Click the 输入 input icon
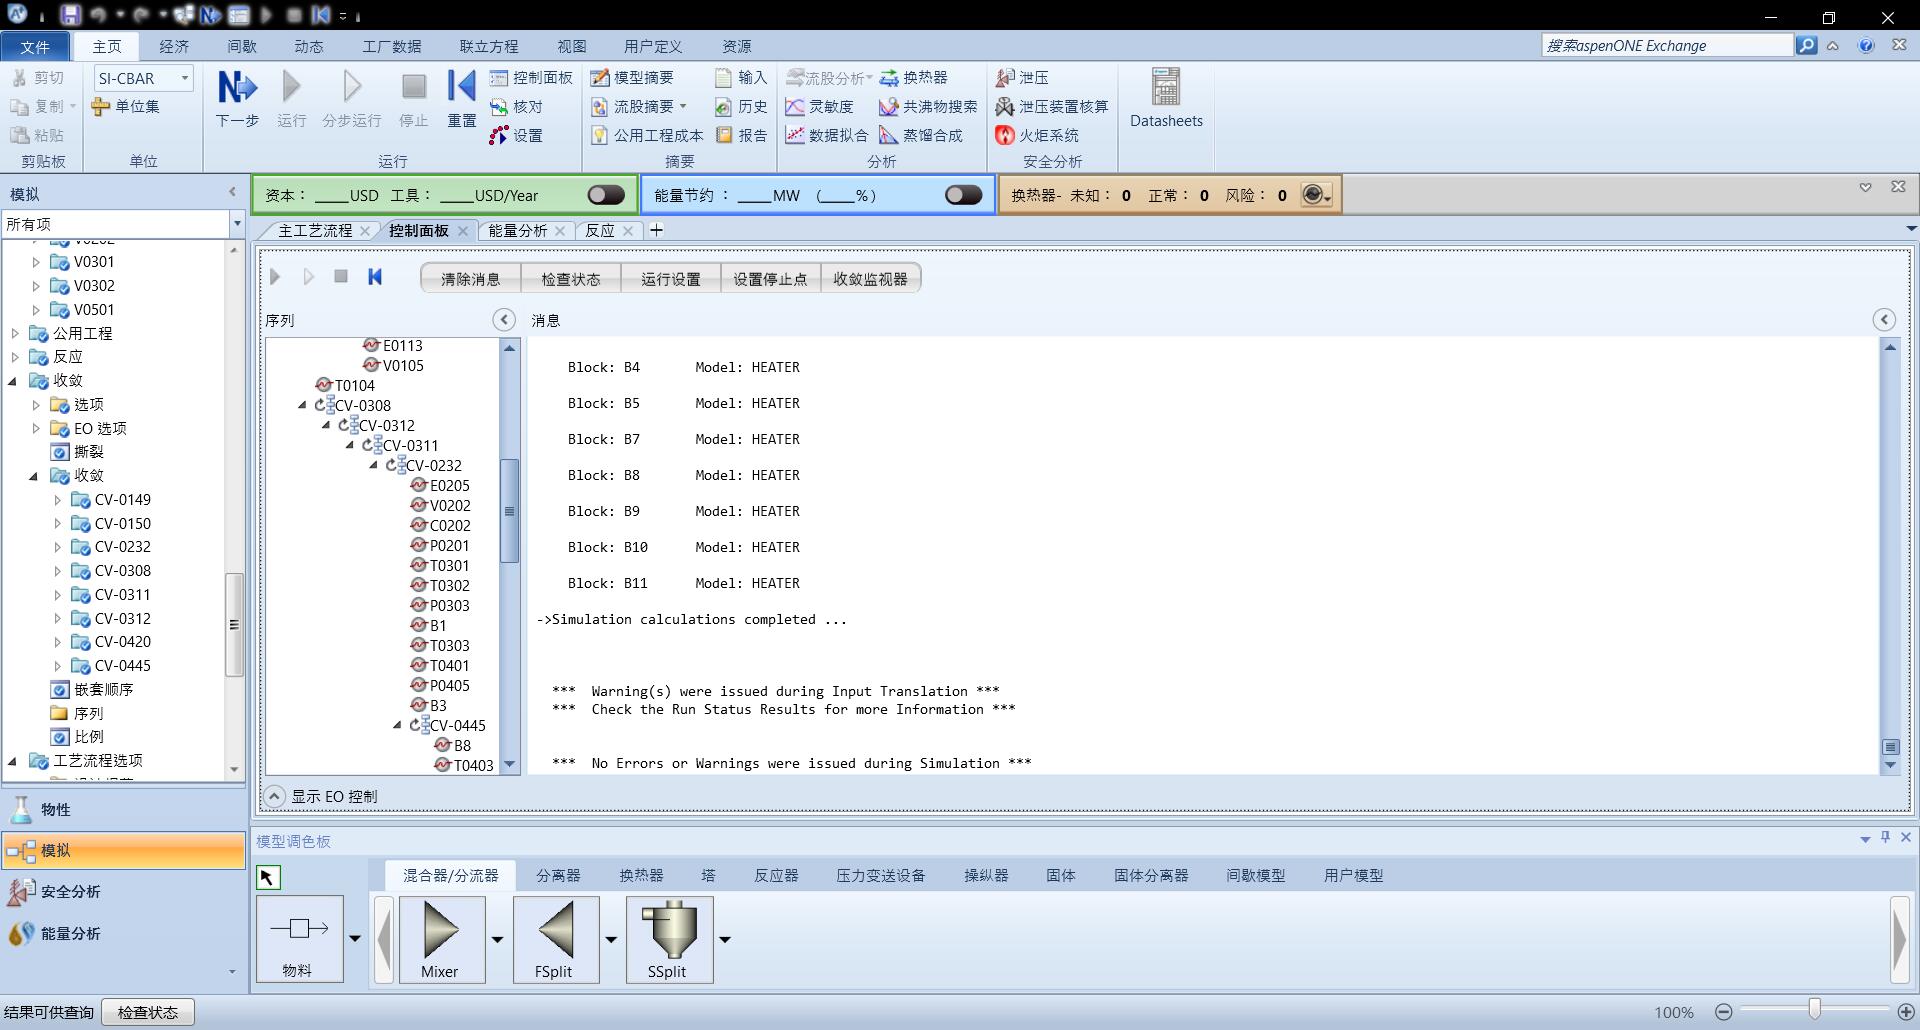Screen dimensions: 1920x1030 [741, 78]
